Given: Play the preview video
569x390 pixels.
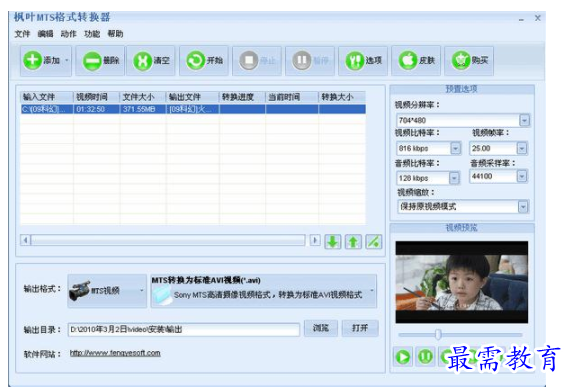Looking at the screenshot, I should click(x=402, y=357).
